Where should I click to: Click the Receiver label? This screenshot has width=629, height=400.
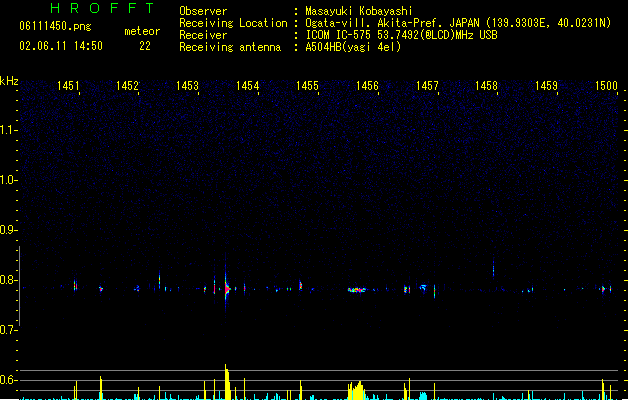tap(203, 35)
